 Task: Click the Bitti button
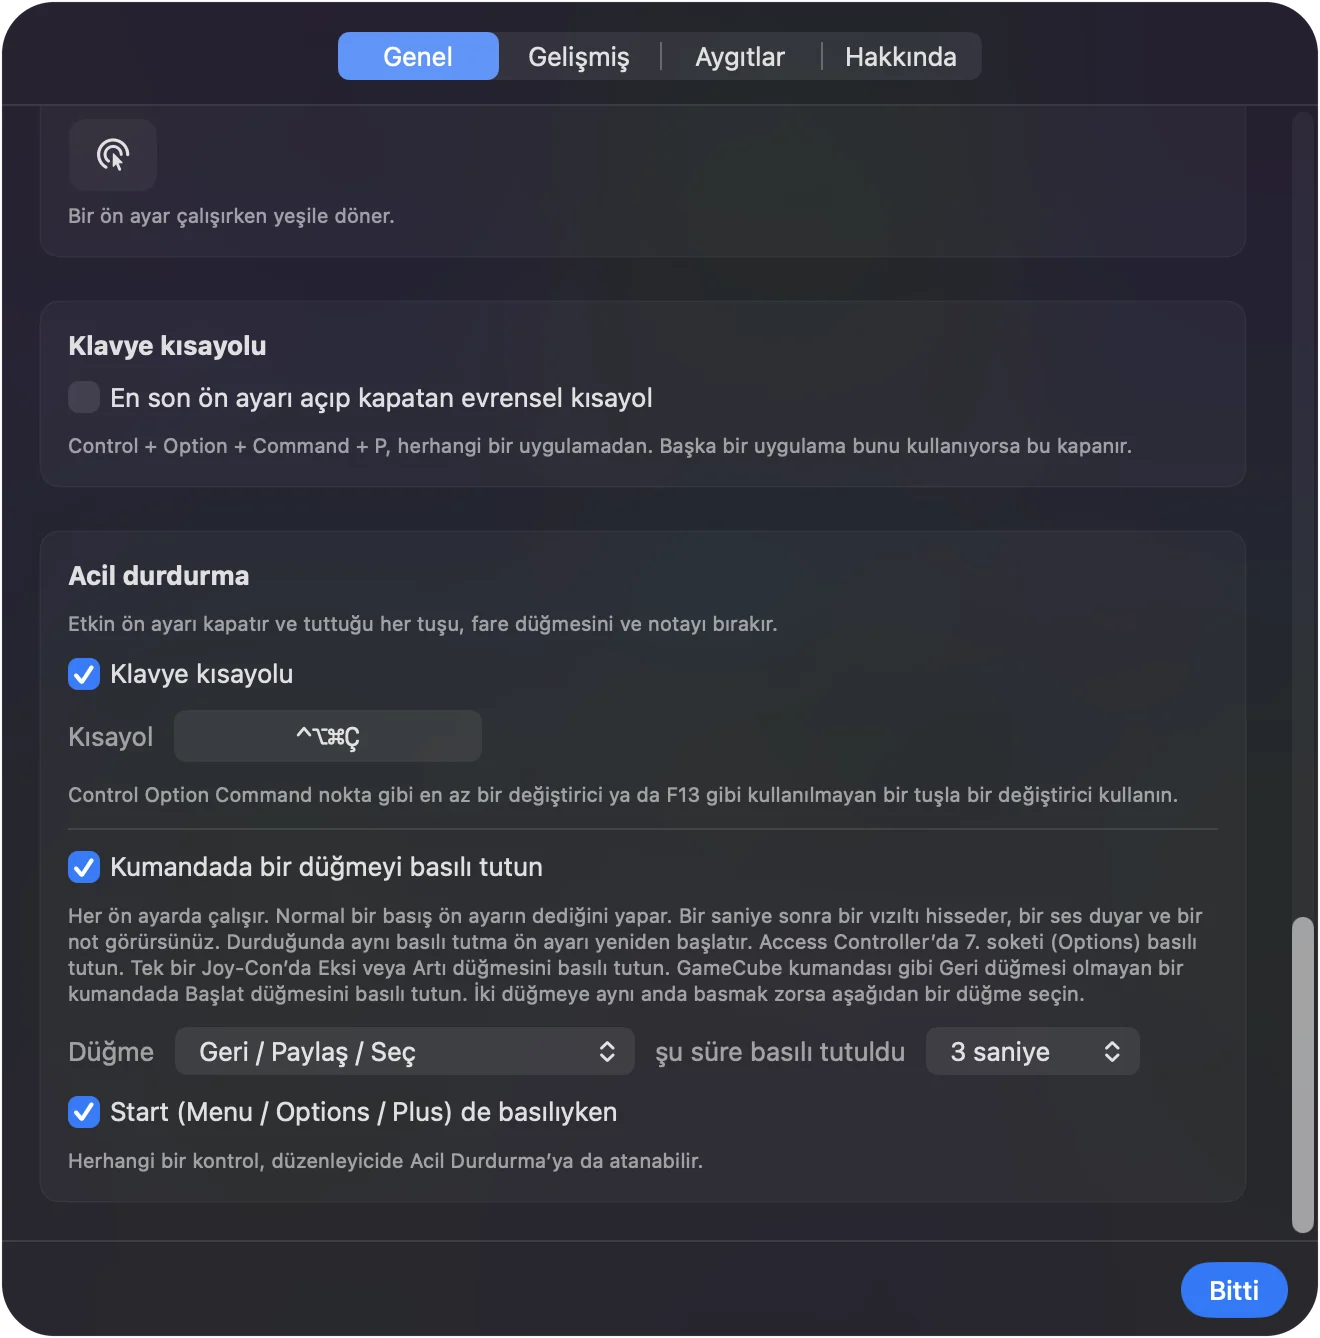1234,1290
